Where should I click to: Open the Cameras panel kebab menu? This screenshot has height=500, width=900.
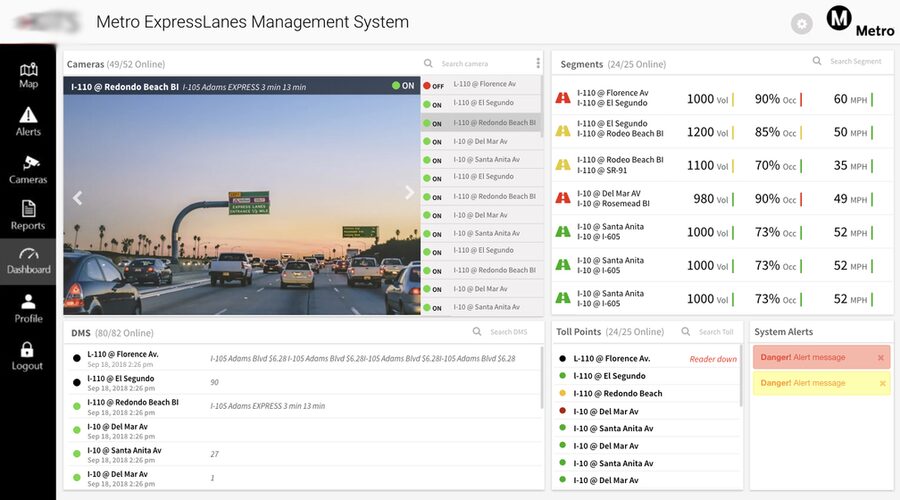pyautogui.click(x=538, y=63)
